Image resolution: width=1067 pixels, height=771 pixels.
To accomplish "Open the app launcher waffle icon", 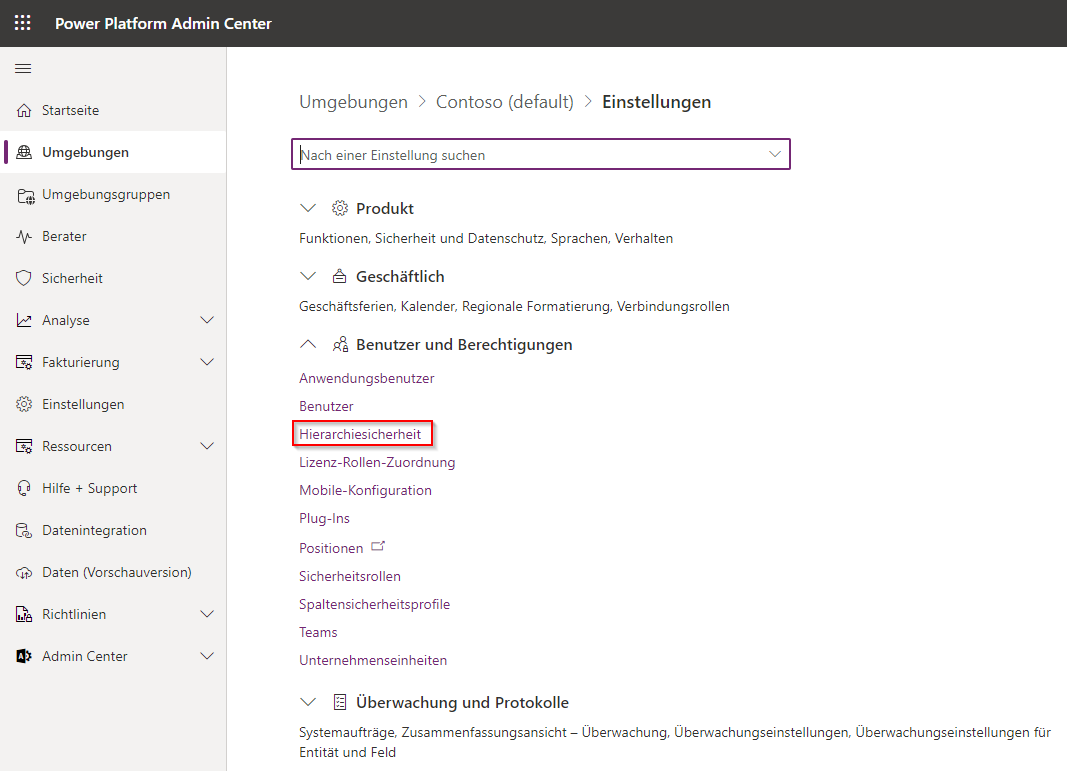I will click(x=22, y=23).
